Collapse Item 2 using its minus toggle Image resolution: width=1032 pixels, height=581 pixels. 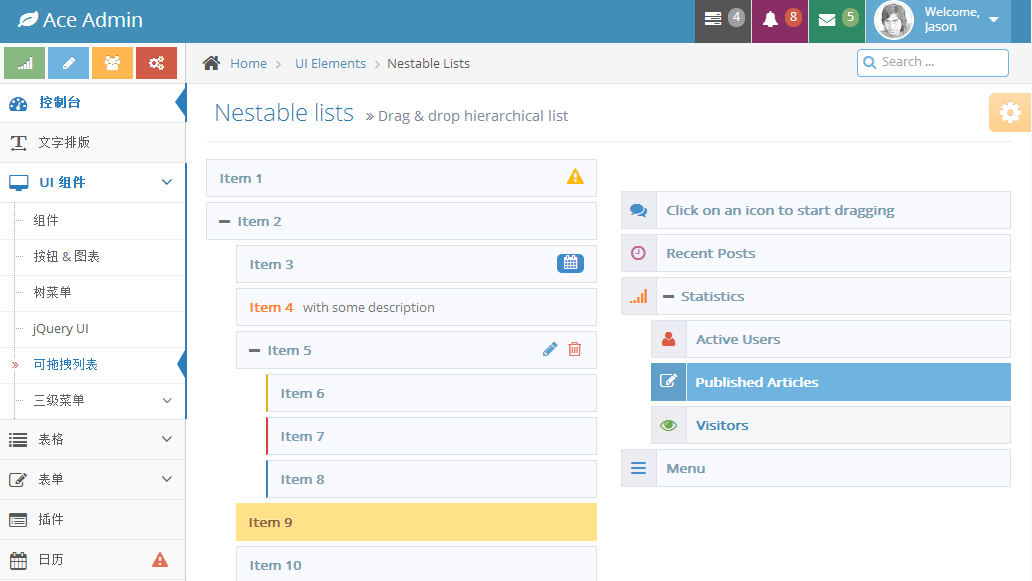tap(224, 222)
